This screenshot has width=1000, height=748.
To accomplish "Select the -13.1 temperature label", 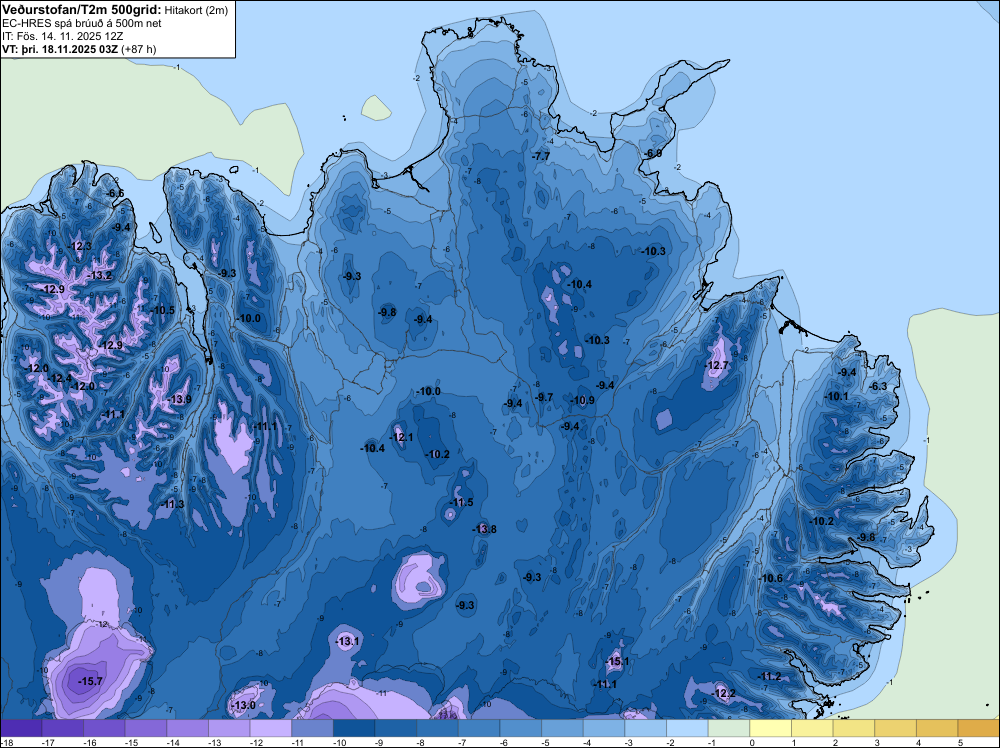I will [348, 642].
